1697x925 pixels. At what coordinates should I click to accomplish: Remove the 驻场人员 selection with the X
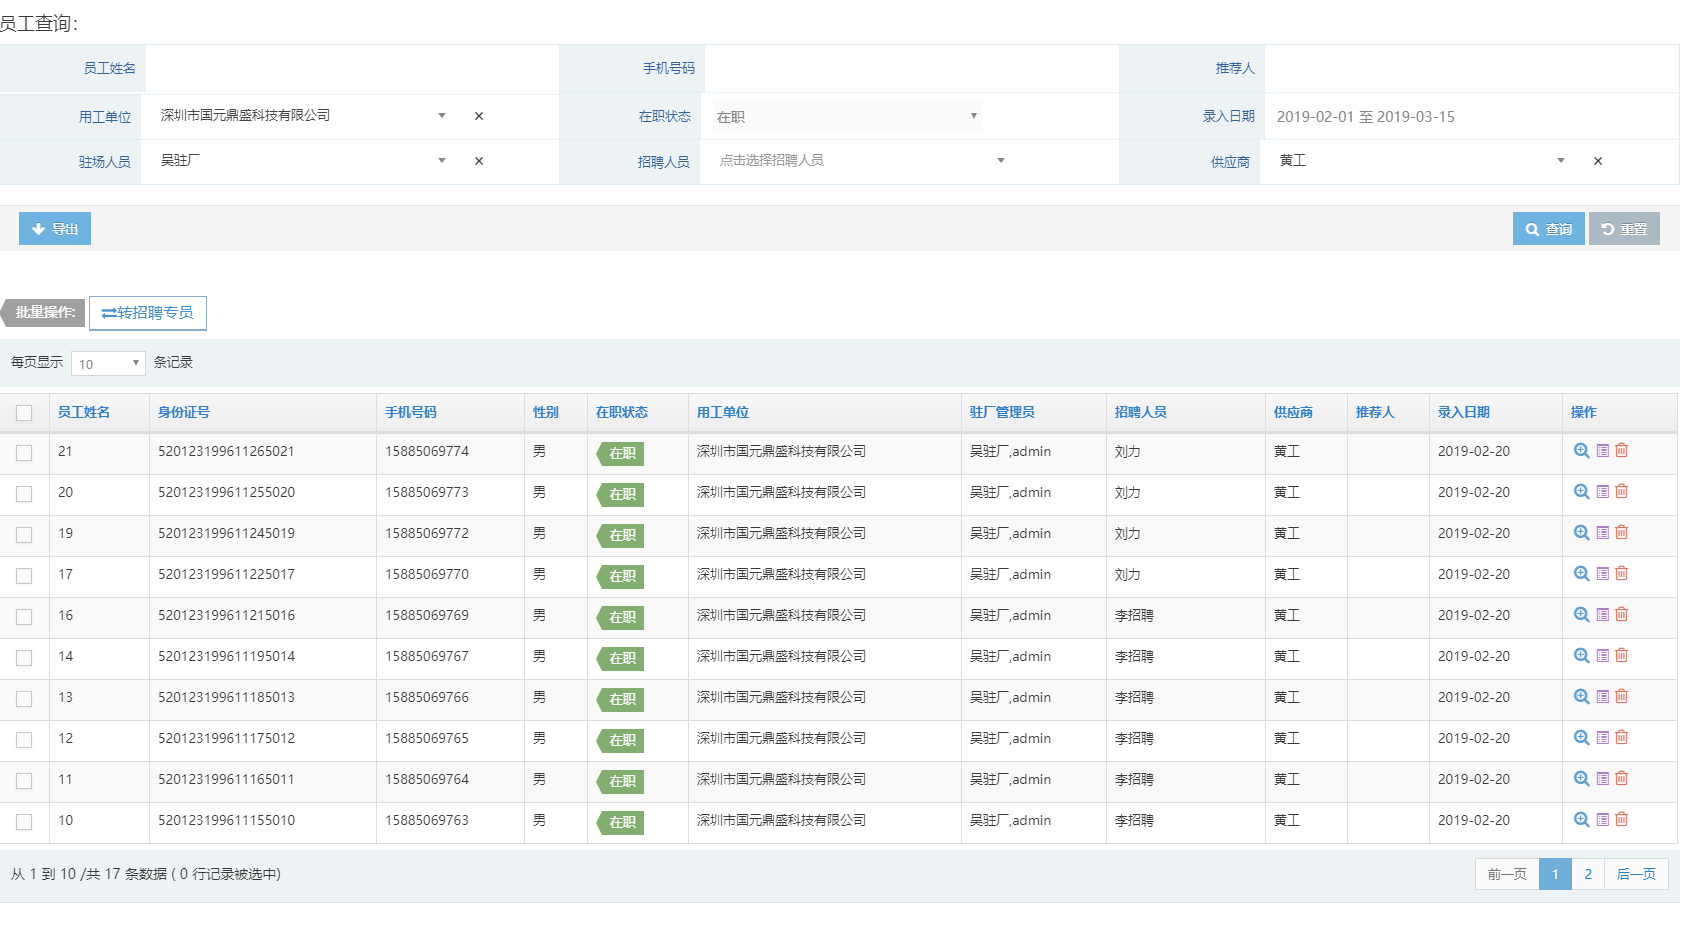pyautogui.click(x=479, y=161)
